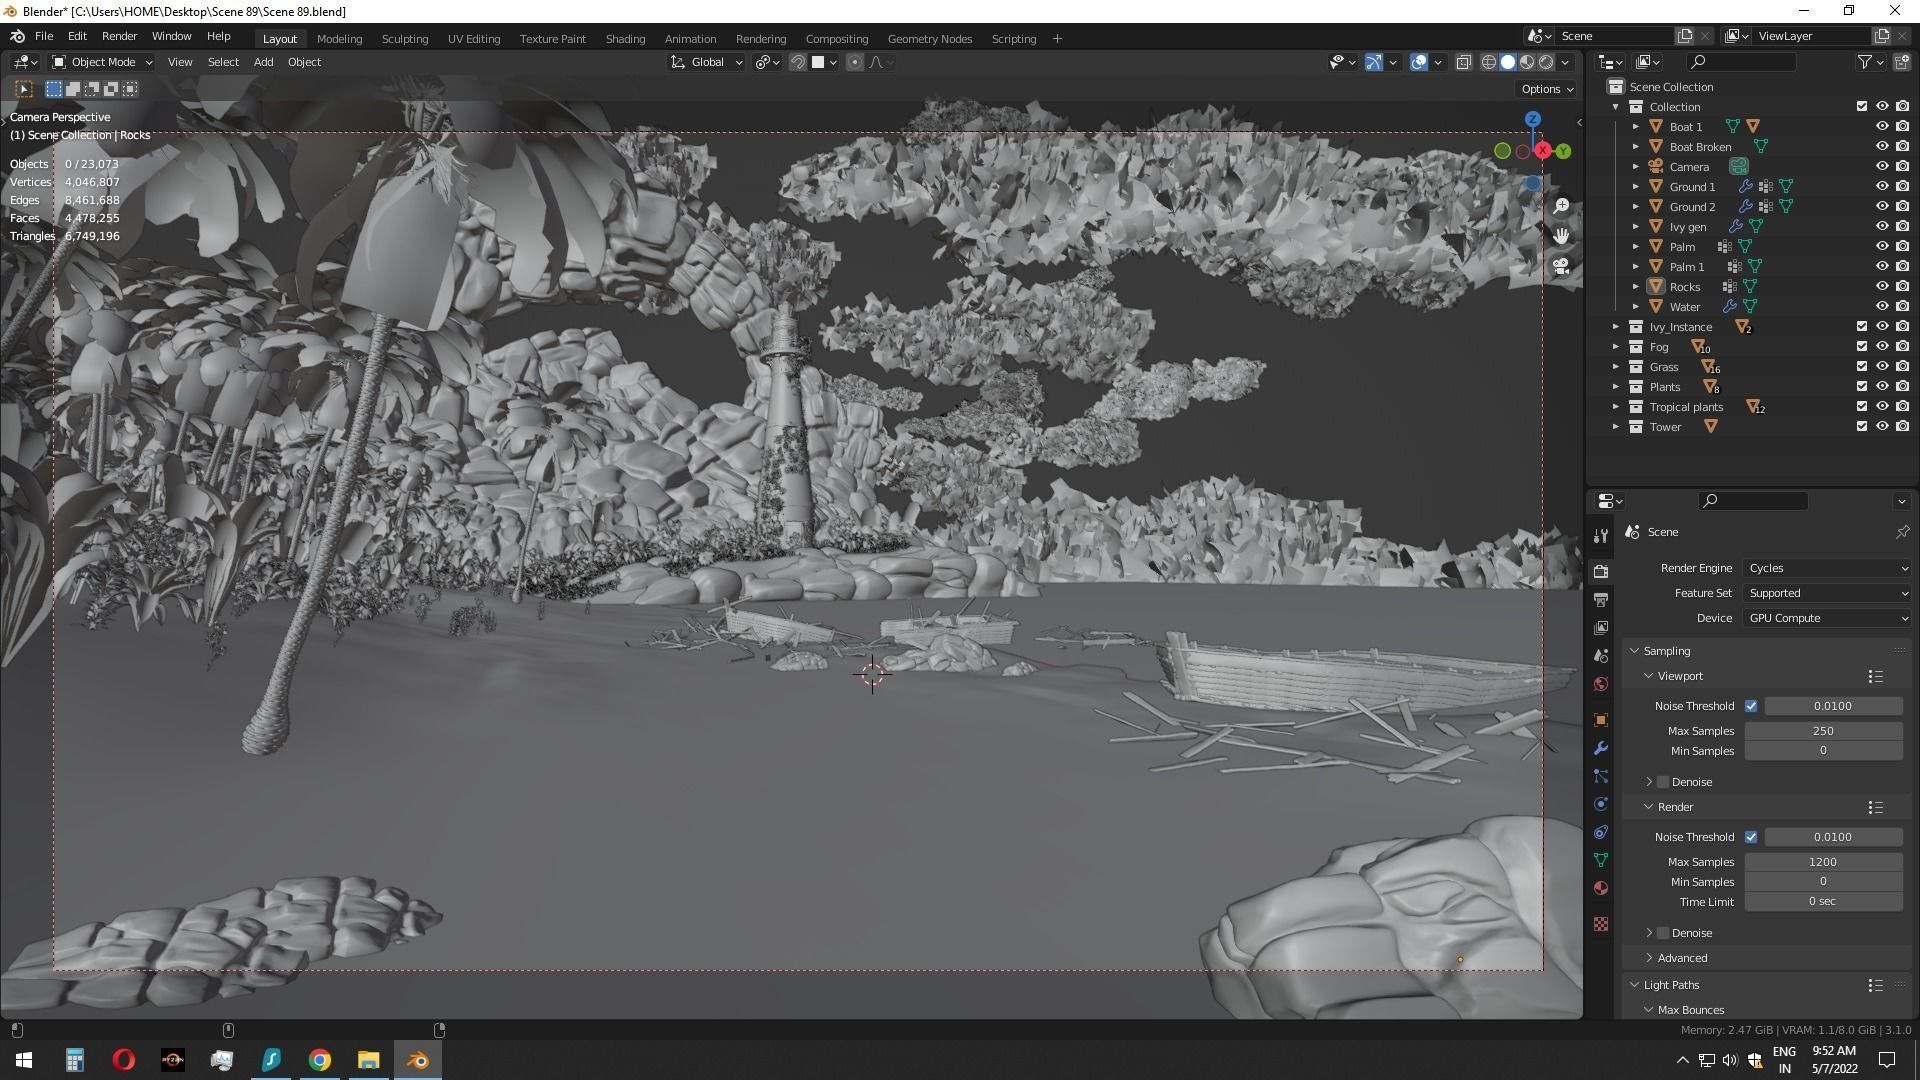The height and width of the screenshot is (1080, 1920).
Task: Open the Device GPU Compute dropdown
Action: point(1828,618)
